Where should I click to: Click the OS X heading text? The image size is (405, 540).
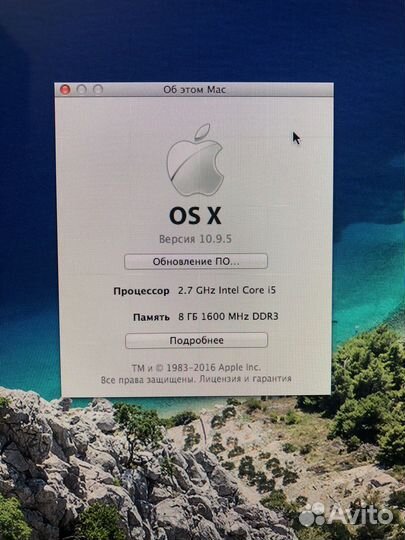[195, 215]
